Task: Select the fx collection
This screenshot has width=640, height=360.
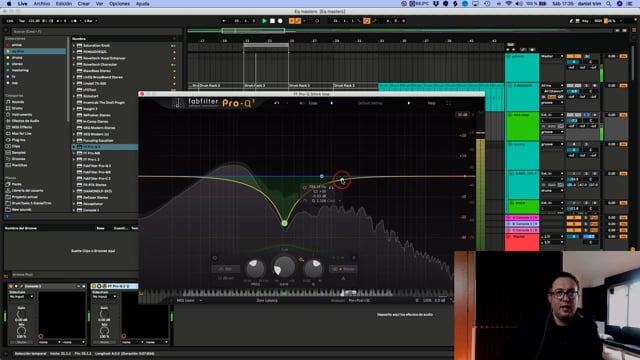Action: 13,76
